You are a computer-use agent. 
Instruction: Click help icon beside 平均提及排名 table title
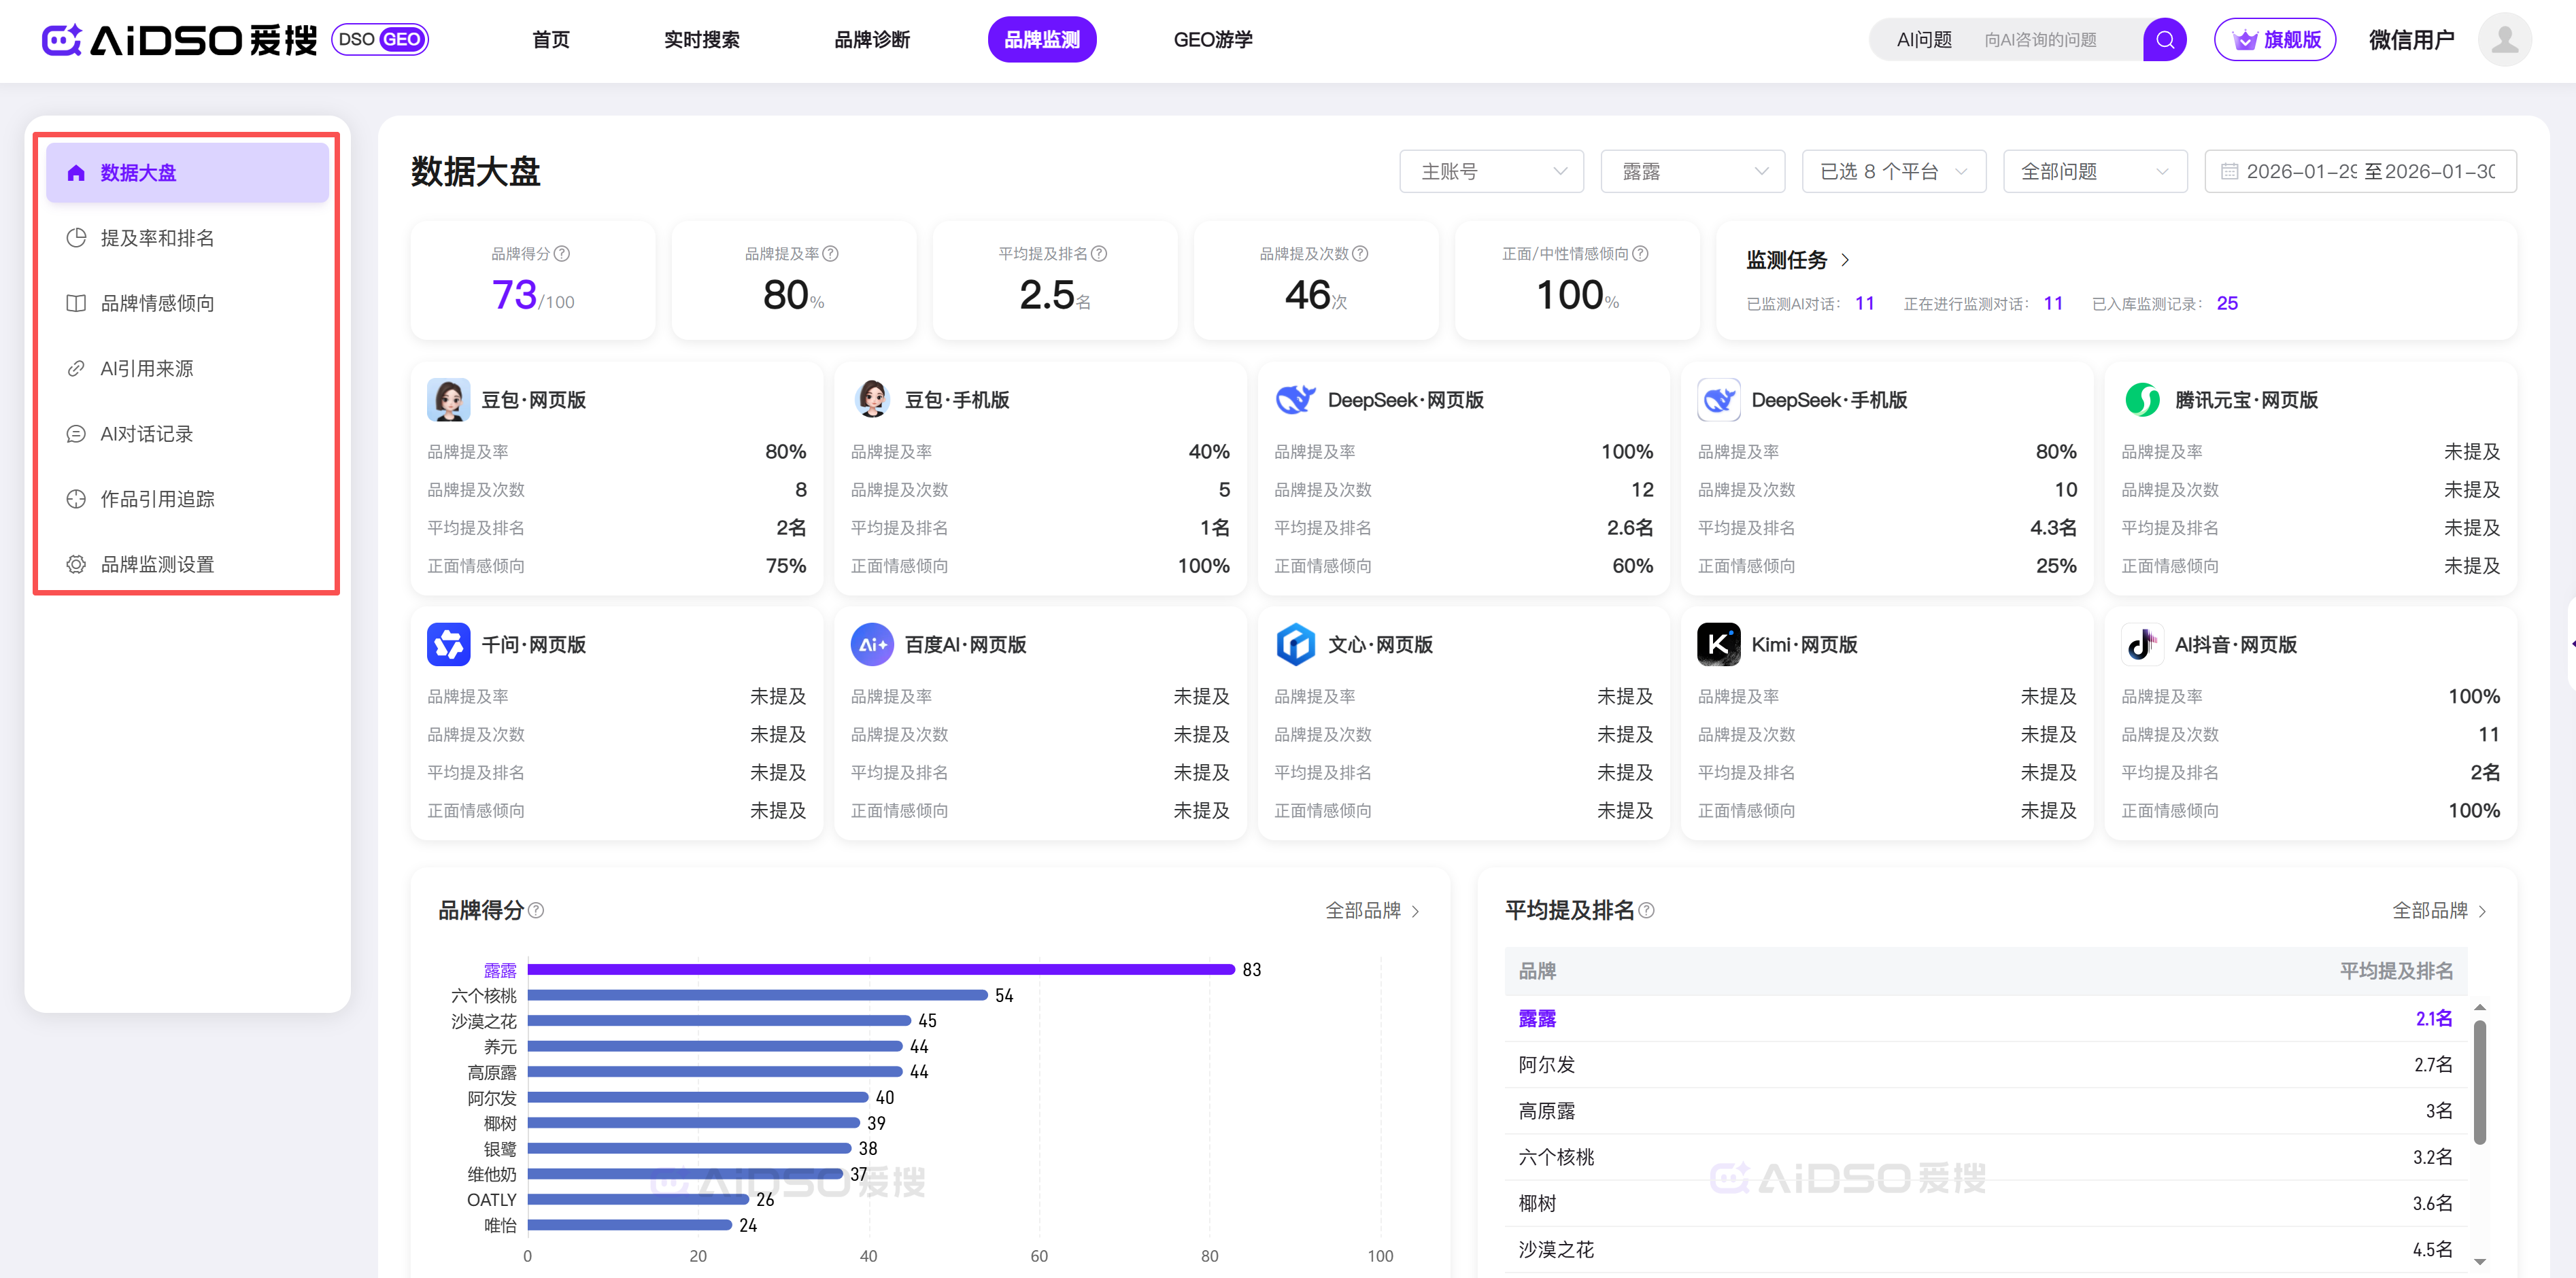coord(1647,911)
